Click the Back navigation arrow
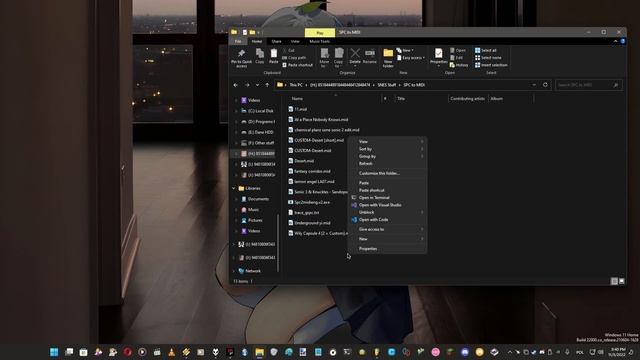 coord(236,85)
